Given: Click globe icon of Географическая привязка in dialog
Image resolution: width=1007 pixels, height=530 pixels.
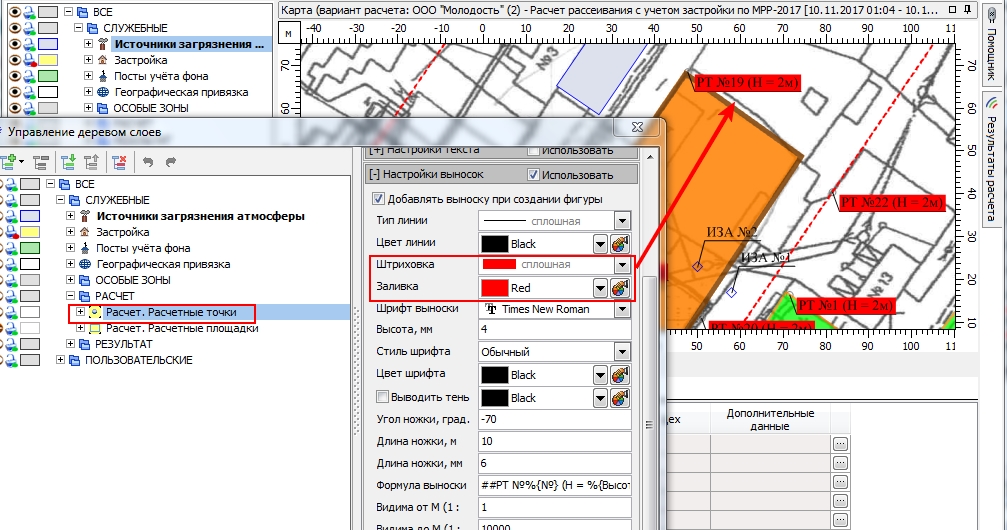Looking at the screenshot, I should tap(85, 264).
